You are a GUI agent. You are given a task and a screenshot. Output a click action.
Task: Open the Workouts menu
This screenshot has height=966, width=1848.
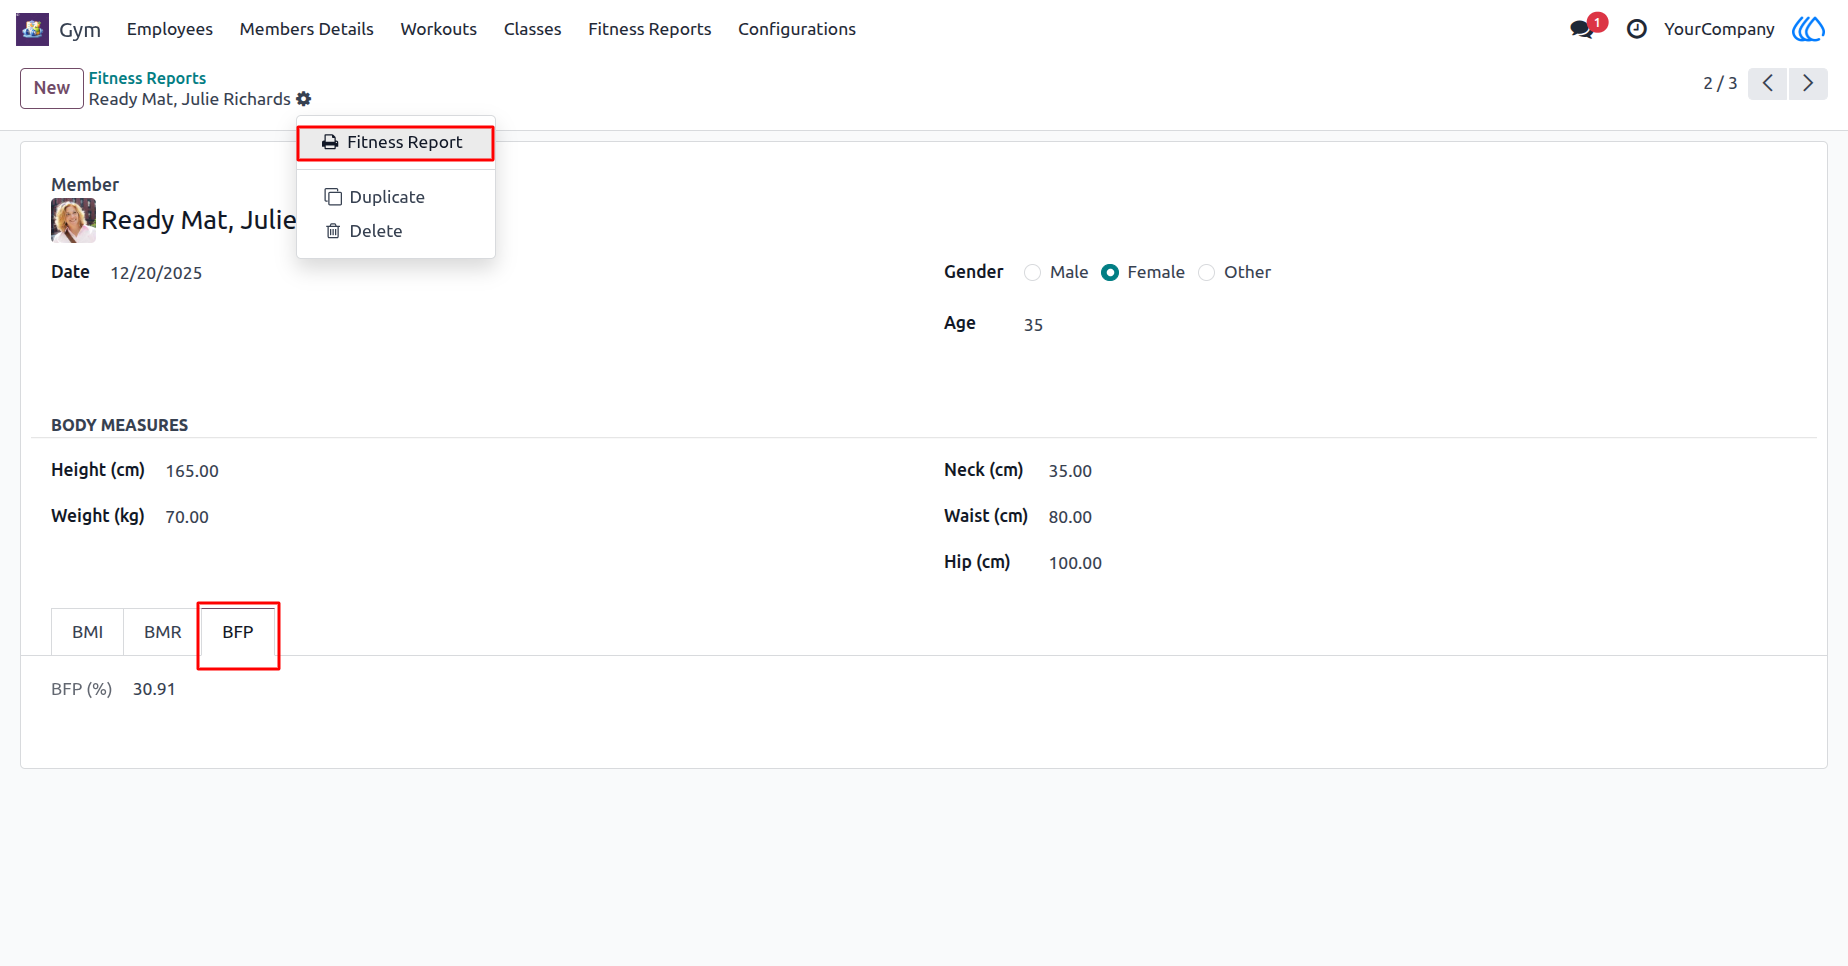tap(439, 29)
